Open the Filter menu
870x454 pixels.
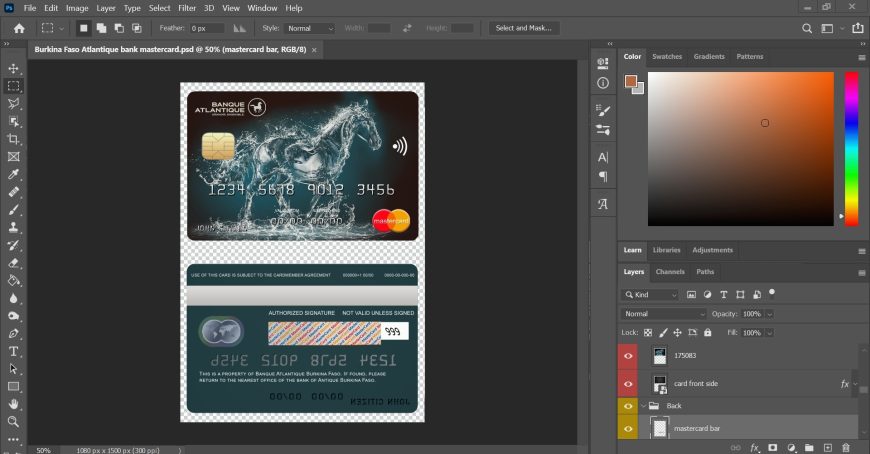(187, 8)
